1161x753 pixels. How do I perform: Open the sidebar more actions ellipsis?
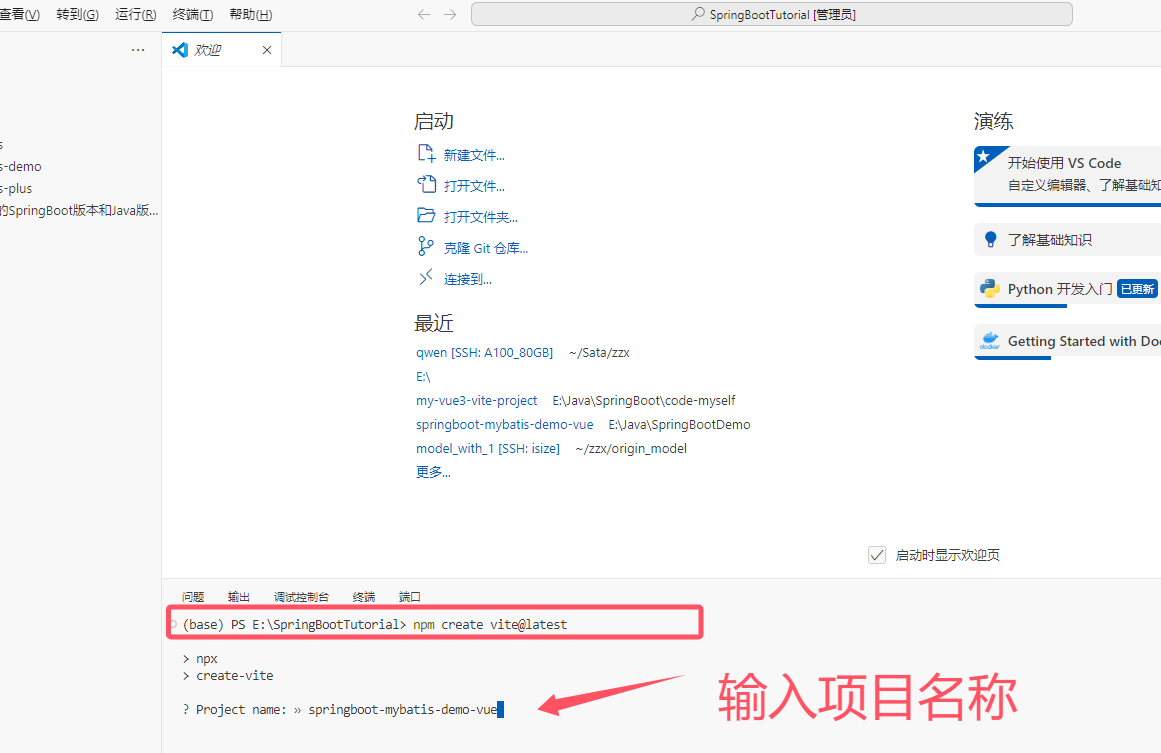click(x=138, y=50)
